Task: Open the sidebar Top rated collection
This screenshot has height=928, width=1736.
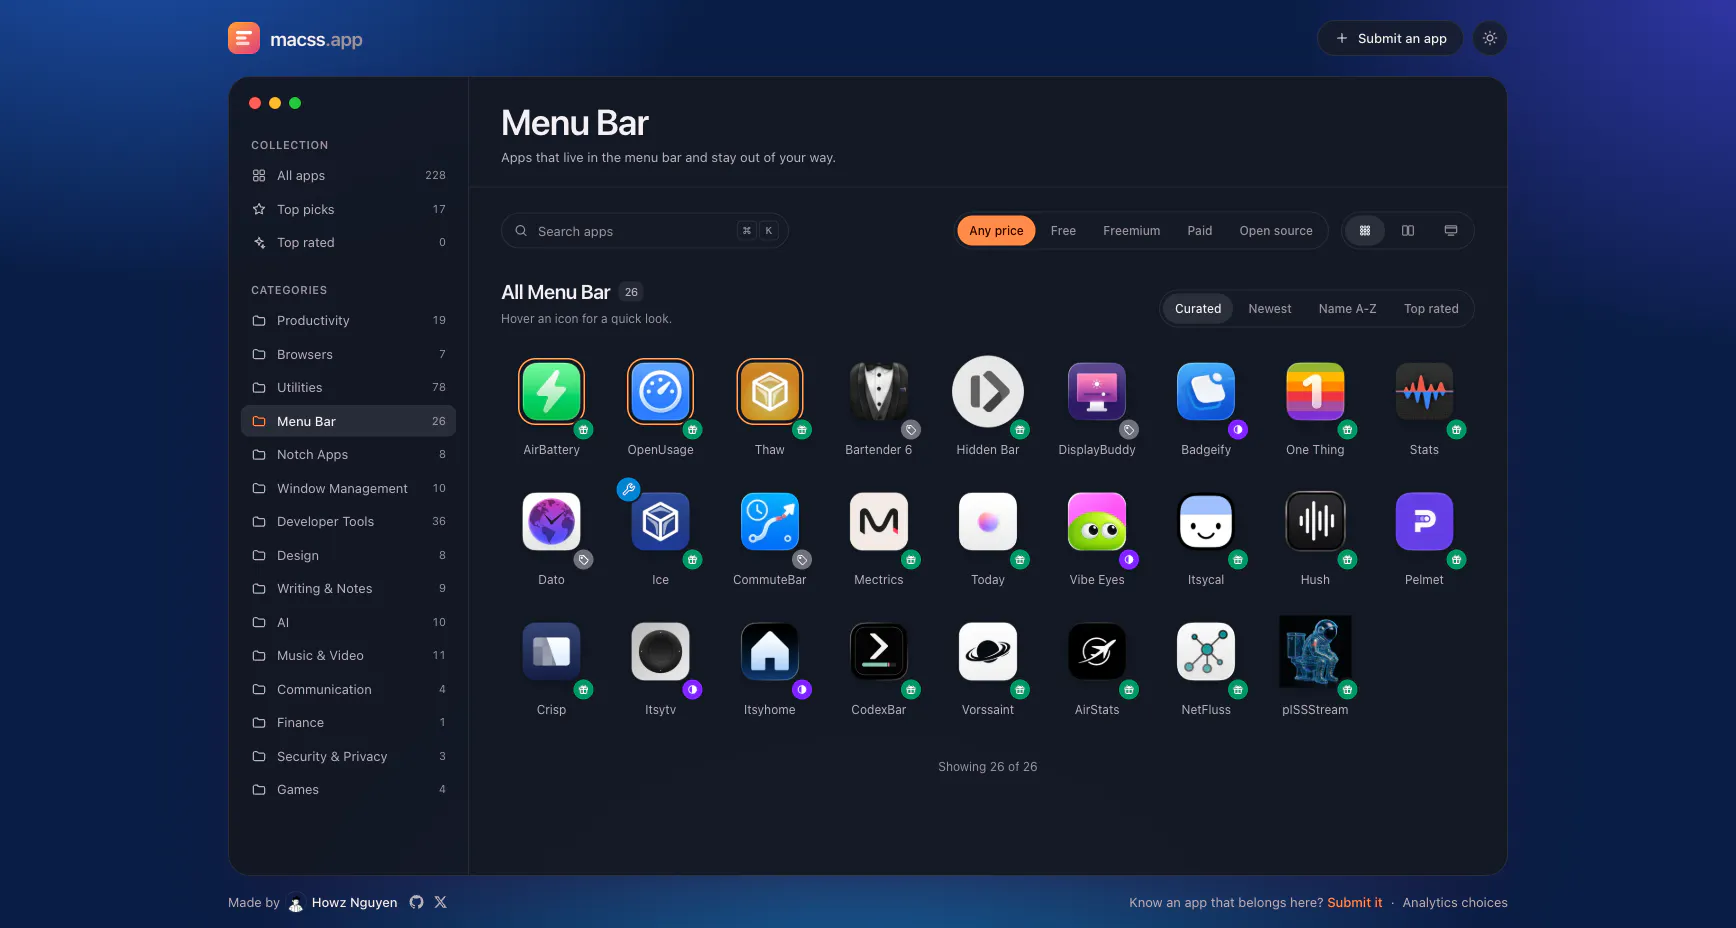Action: 348,243
